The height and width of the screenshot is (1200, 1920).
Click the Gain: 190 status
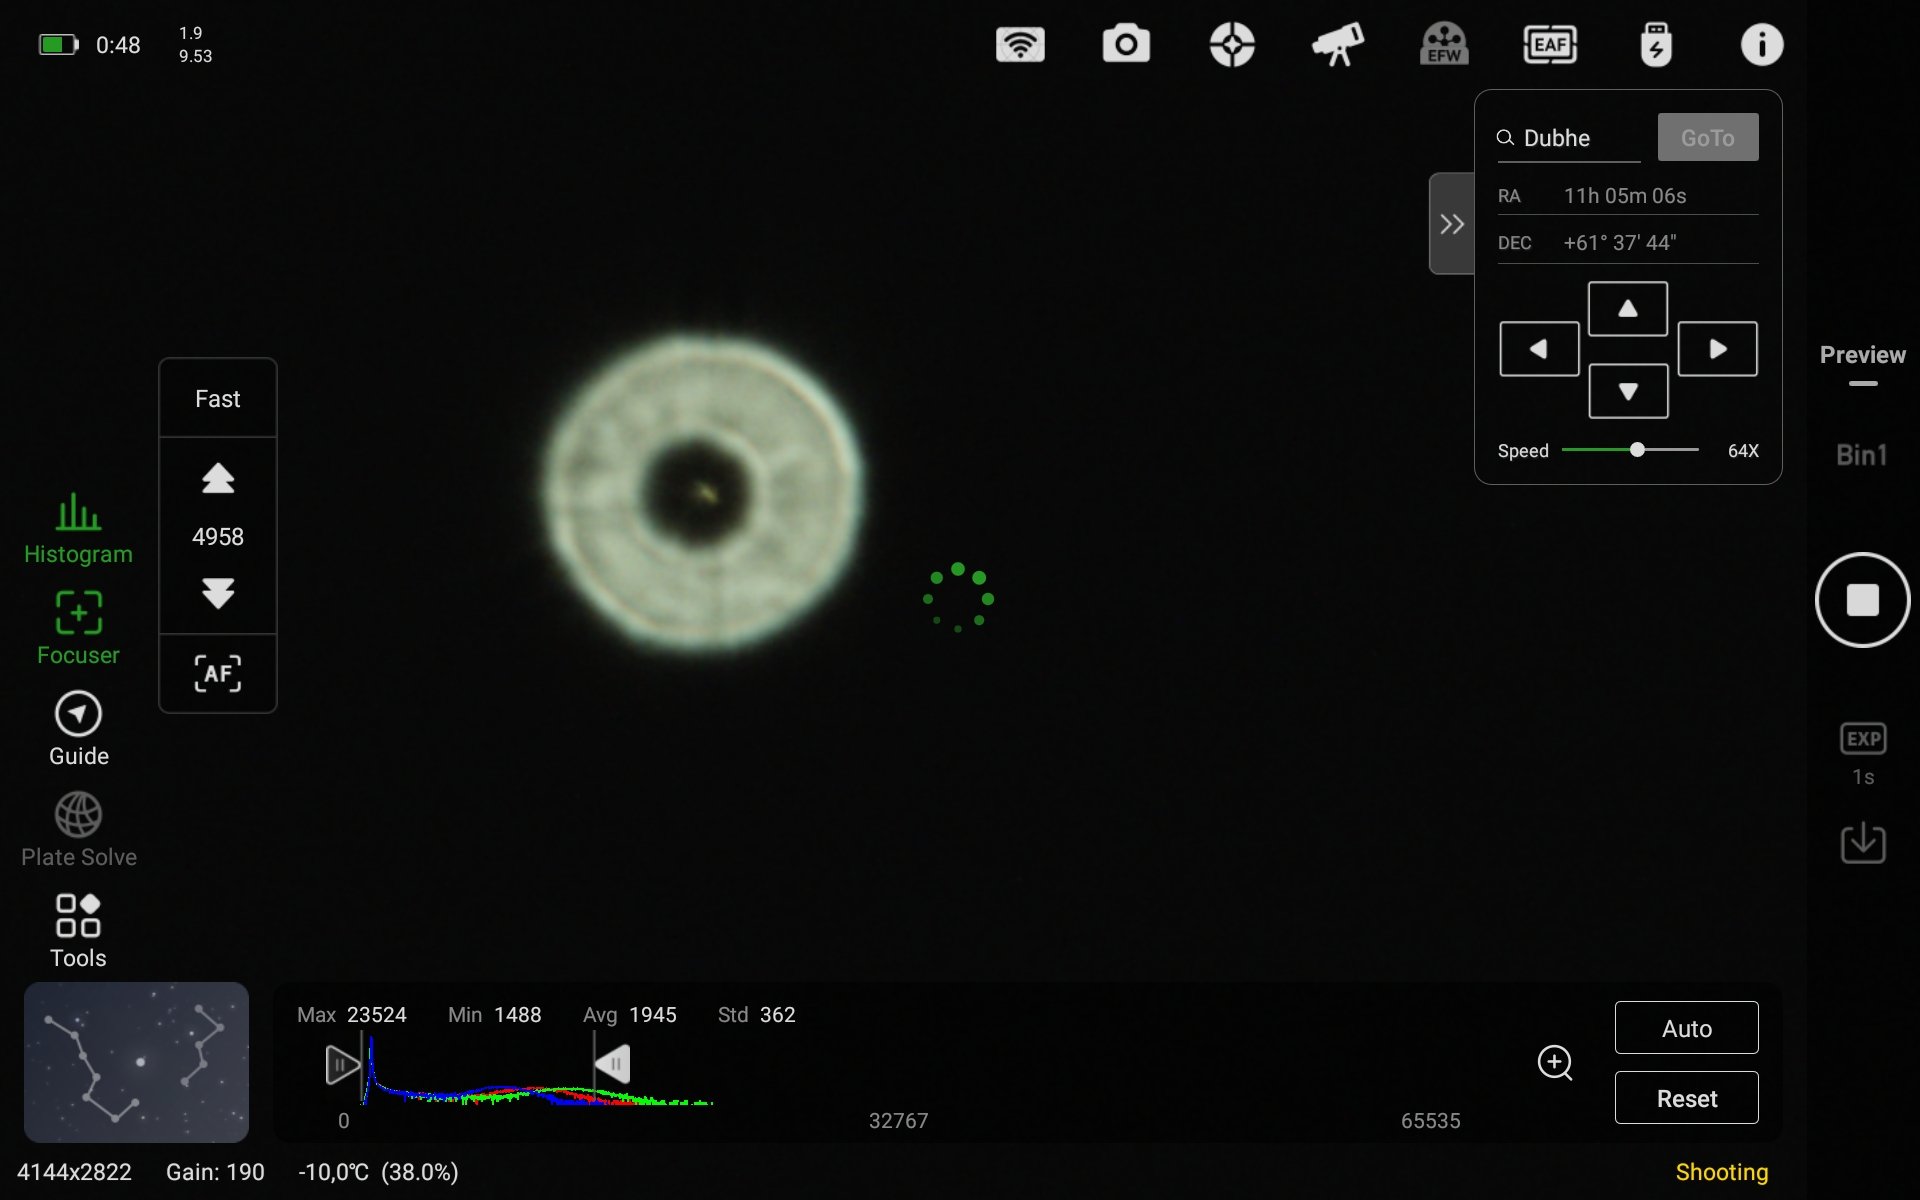pos(215,1172)
